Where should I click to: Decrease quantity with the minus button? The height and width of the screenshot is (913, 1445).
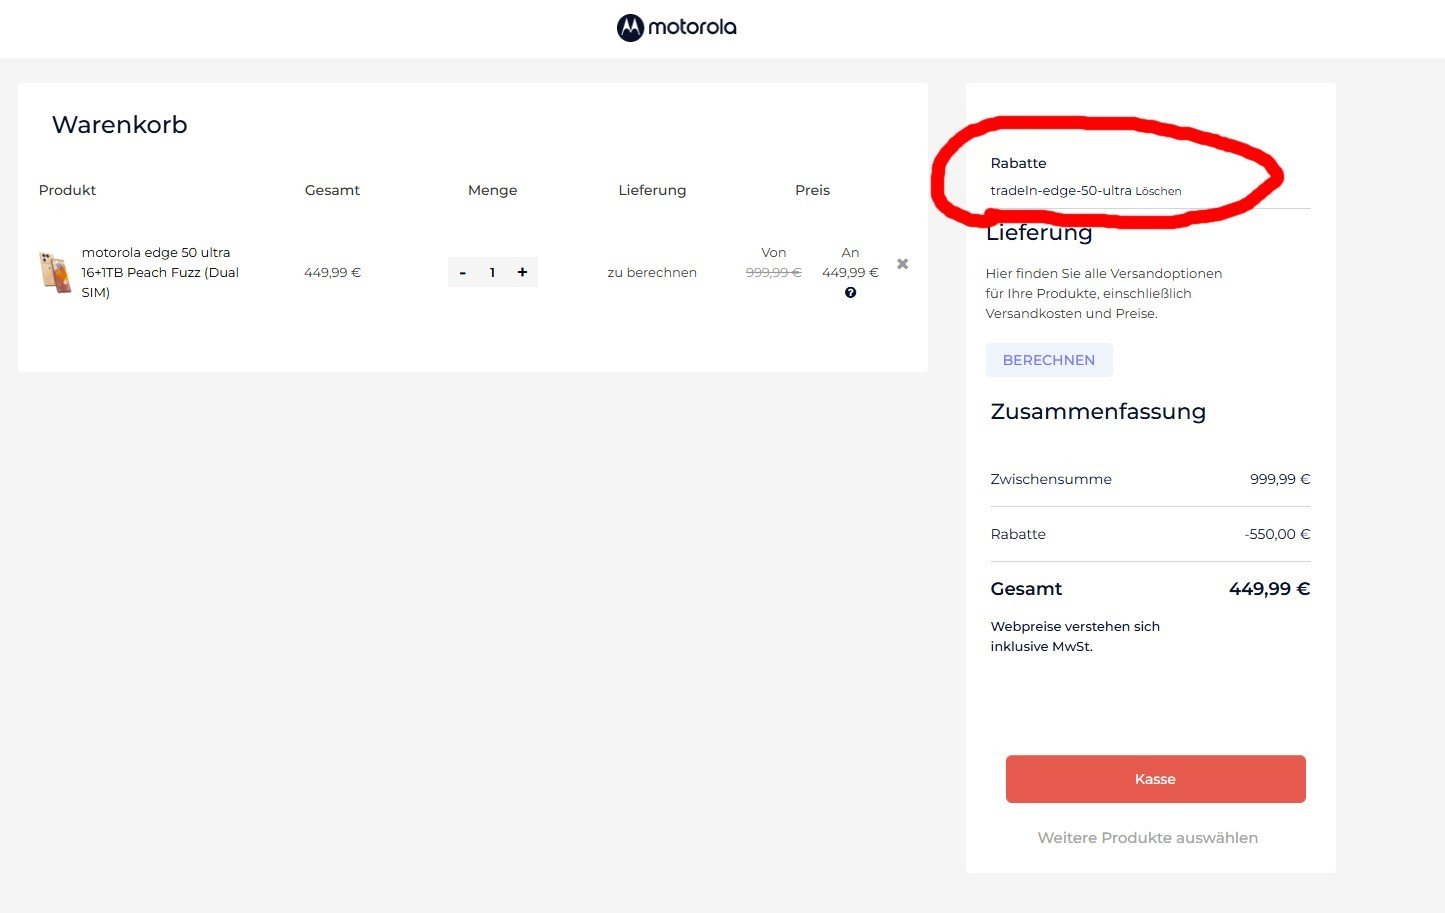pos(462,272)
